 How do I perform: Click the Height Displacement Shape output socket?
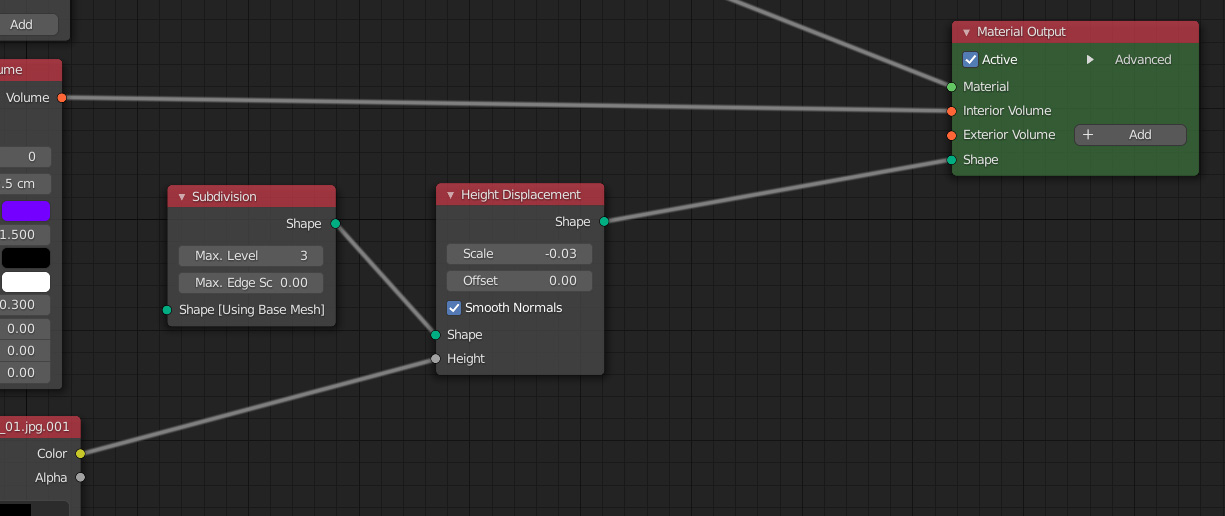(604, 221)
